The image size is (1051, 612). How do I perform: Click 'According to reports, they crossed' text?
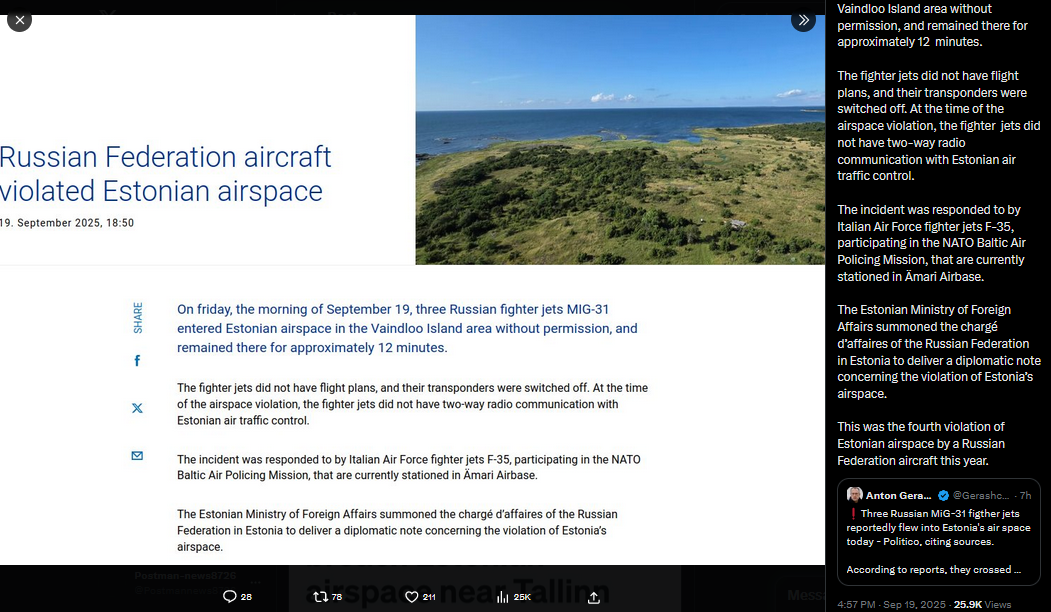[934, 569]
